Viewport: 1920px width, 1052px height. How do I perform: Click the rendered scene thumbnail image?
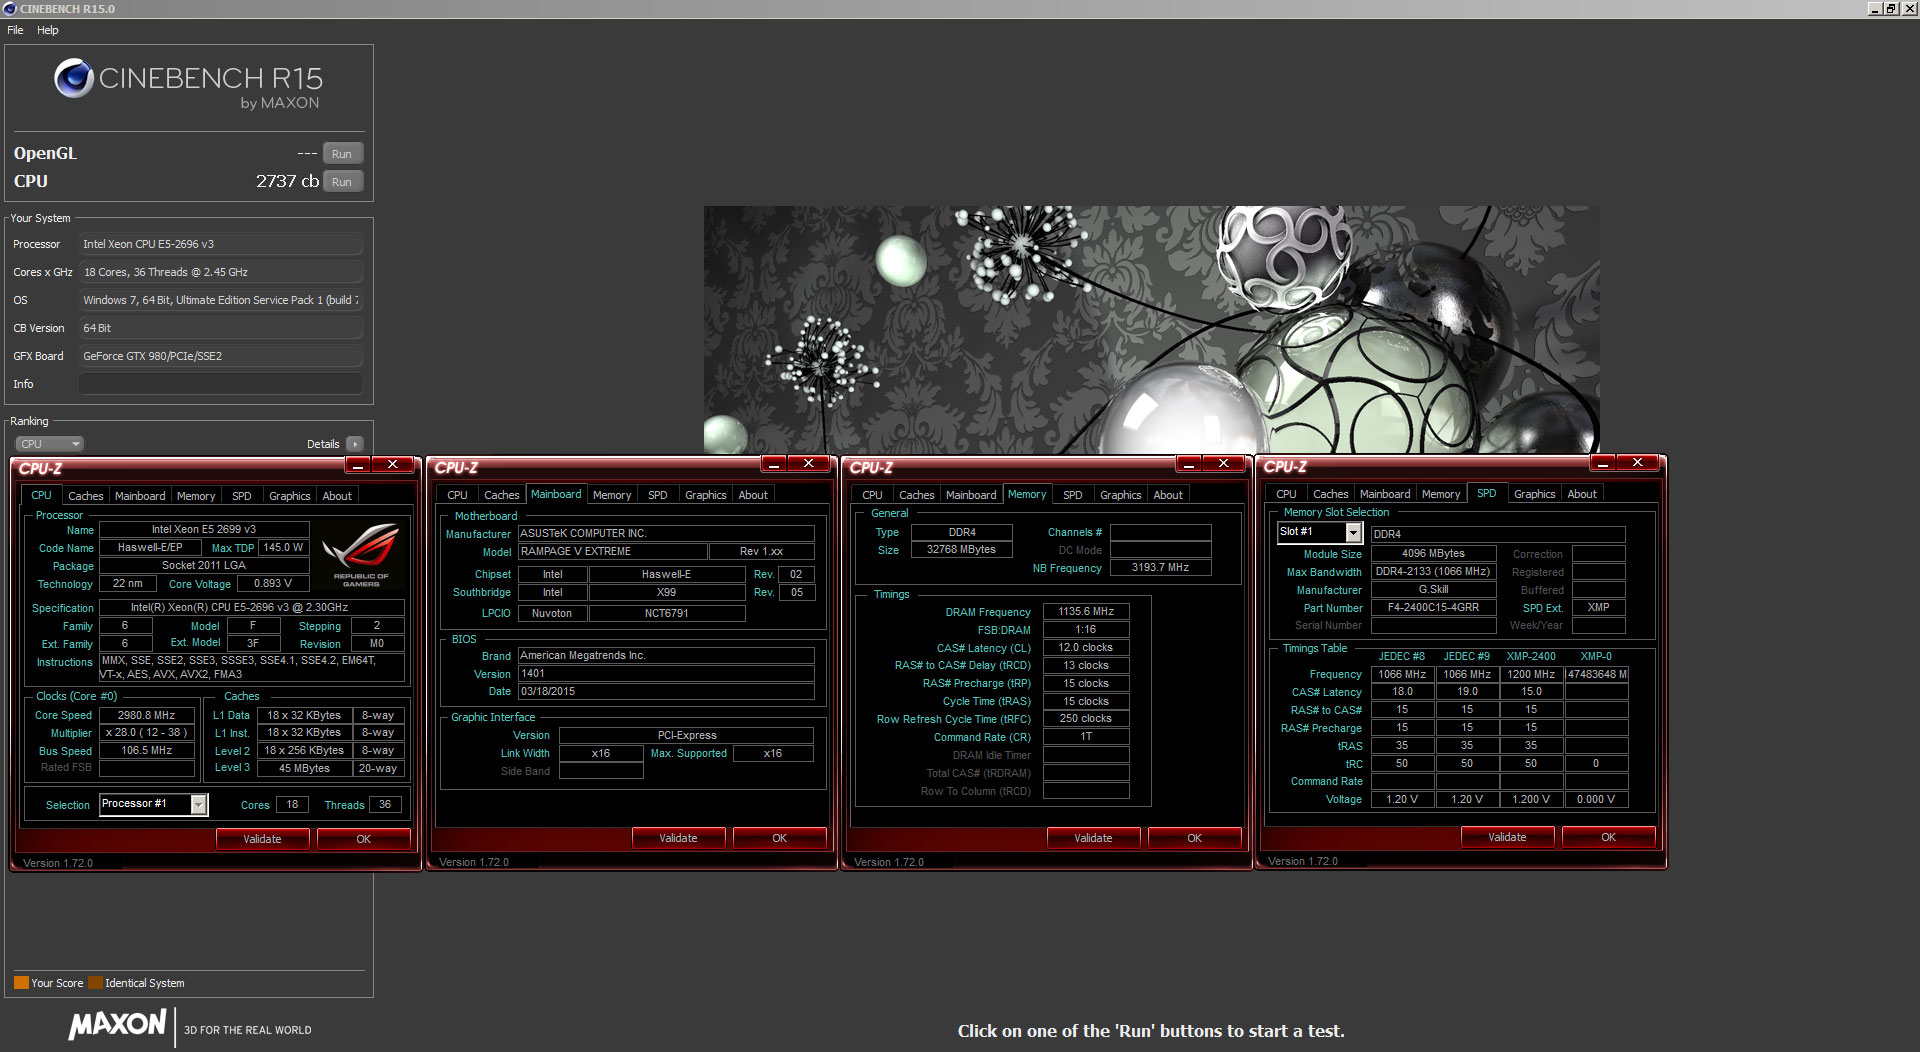click(x=1151, y=330)
